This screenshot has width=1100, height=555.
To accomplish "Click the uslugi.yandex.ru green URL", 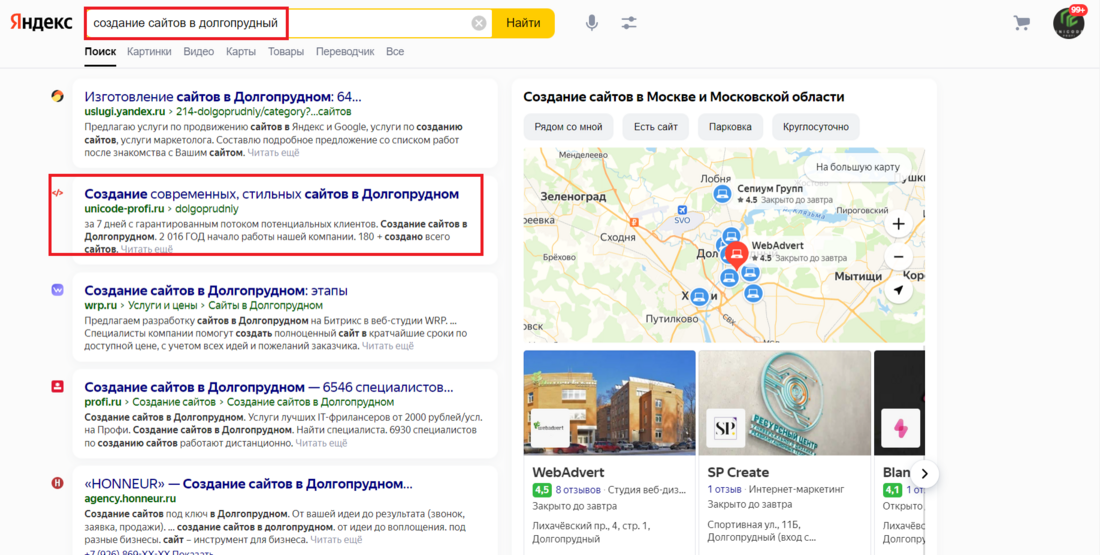I will tap(124, 112).
